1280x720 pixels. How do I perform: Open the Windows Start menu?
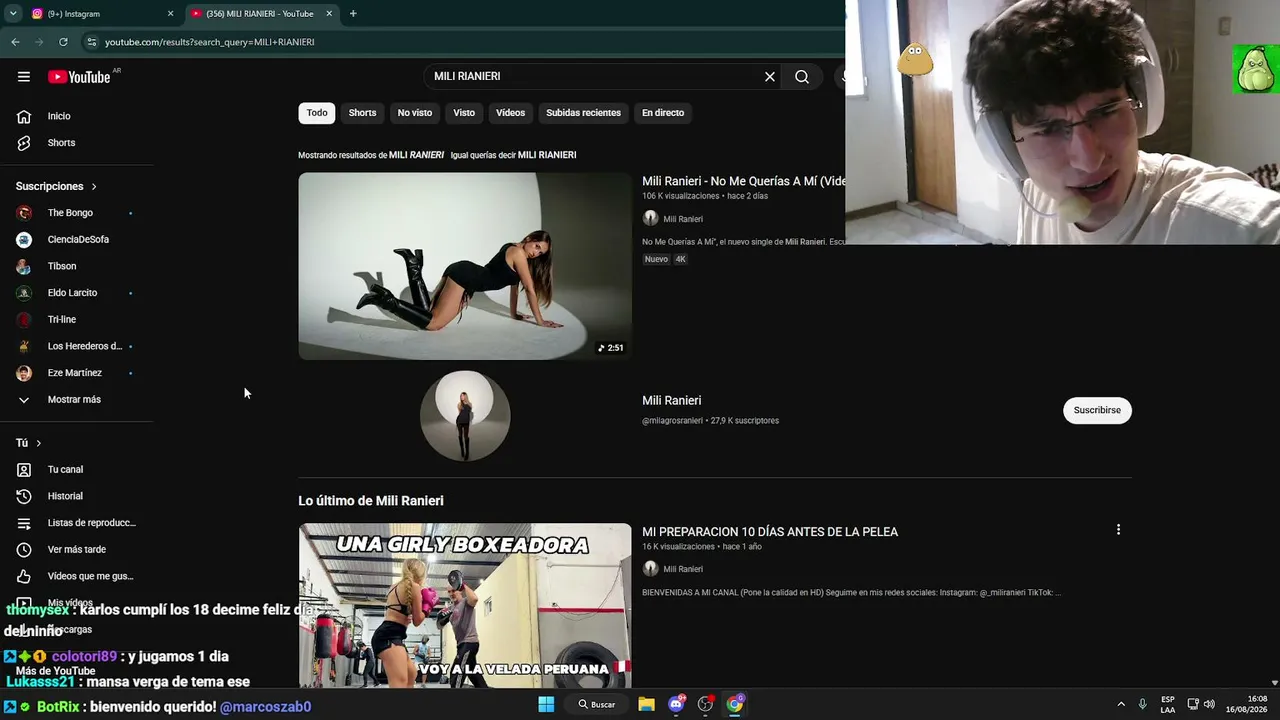[546, 704]
